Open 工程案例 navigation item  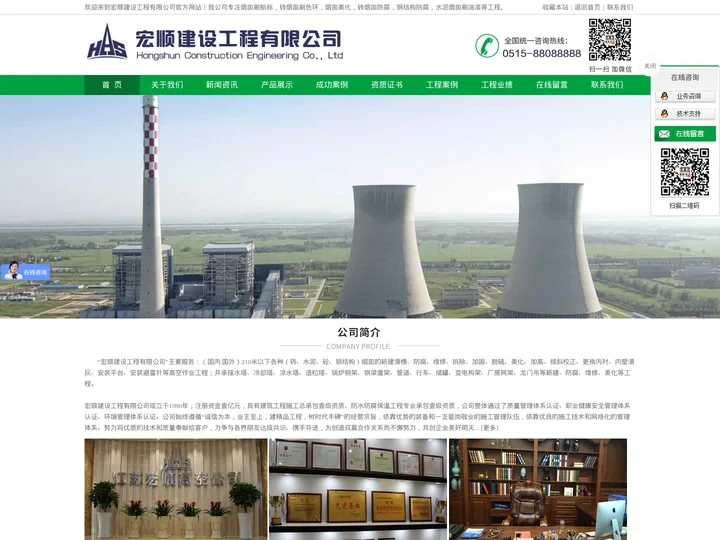click(442, 85)
